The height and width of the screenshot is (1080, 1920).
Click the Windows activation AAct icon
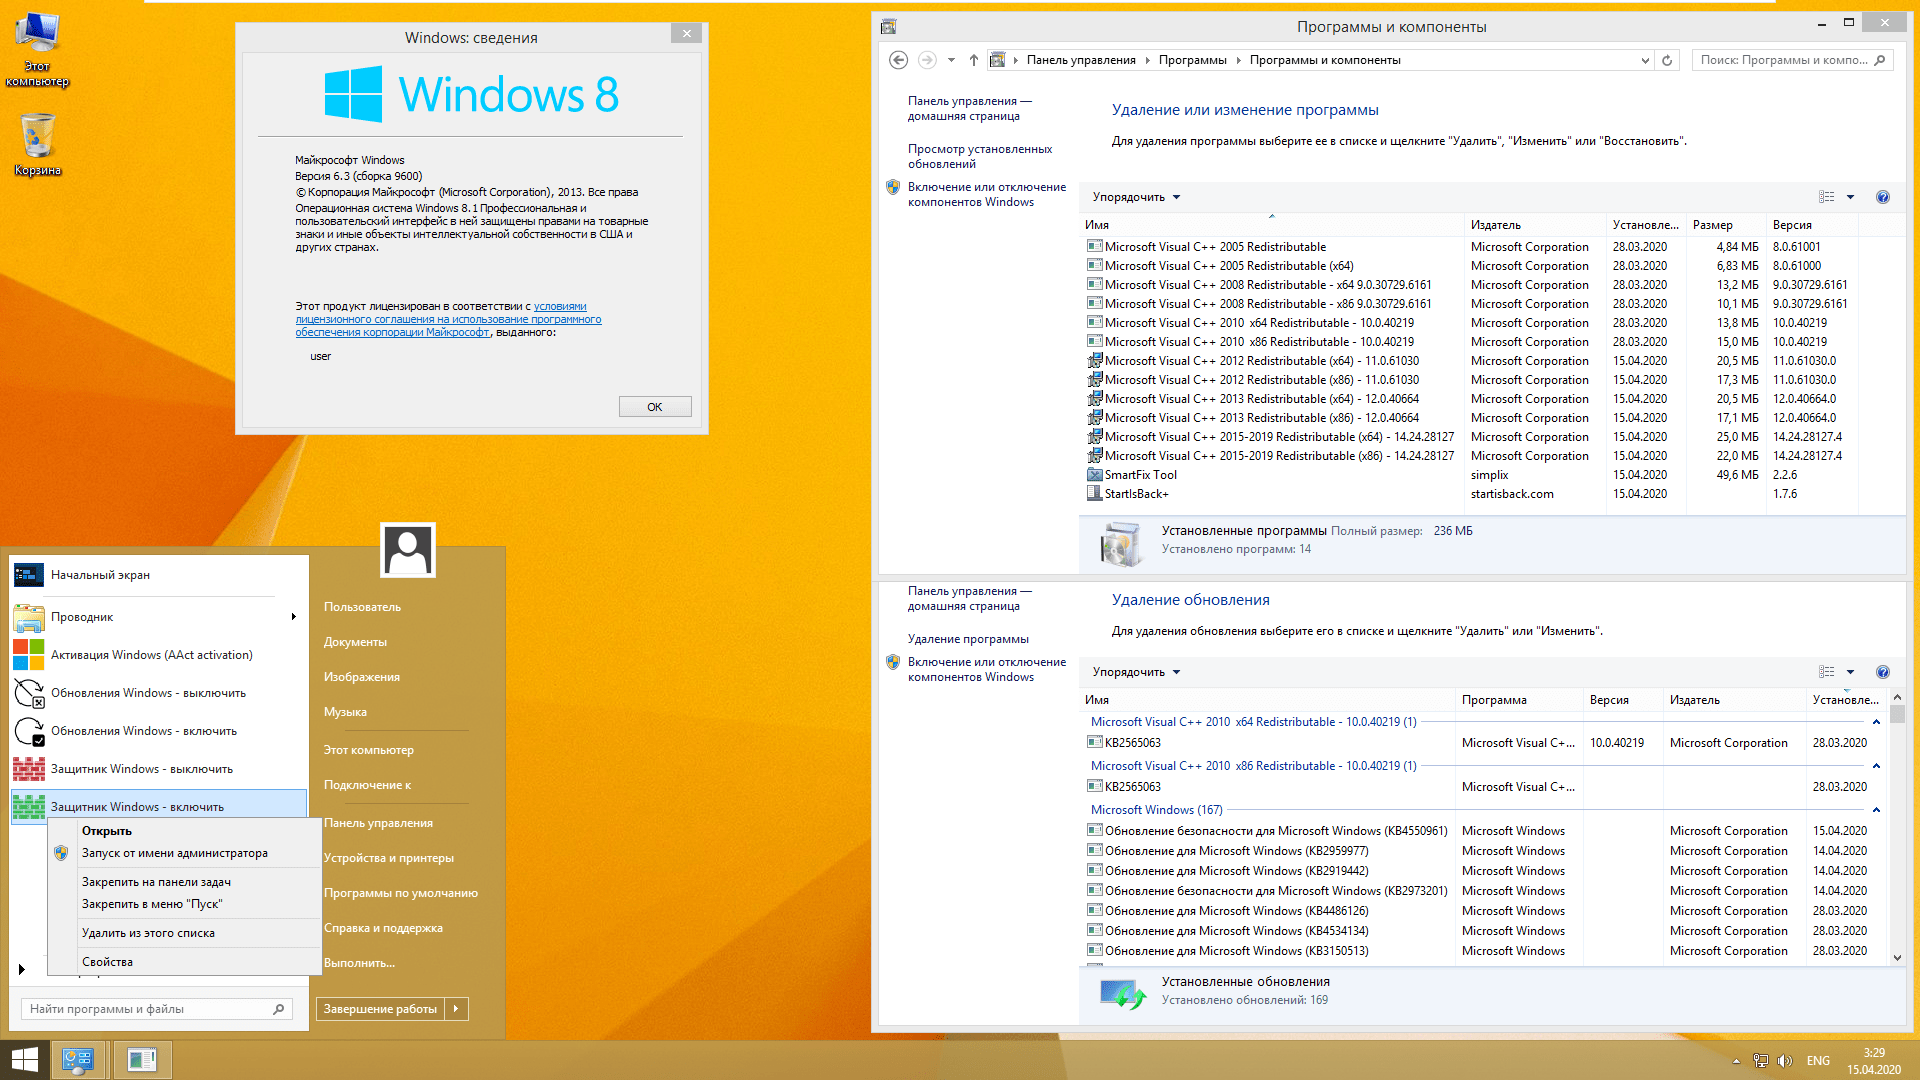[x=28, y=655]
